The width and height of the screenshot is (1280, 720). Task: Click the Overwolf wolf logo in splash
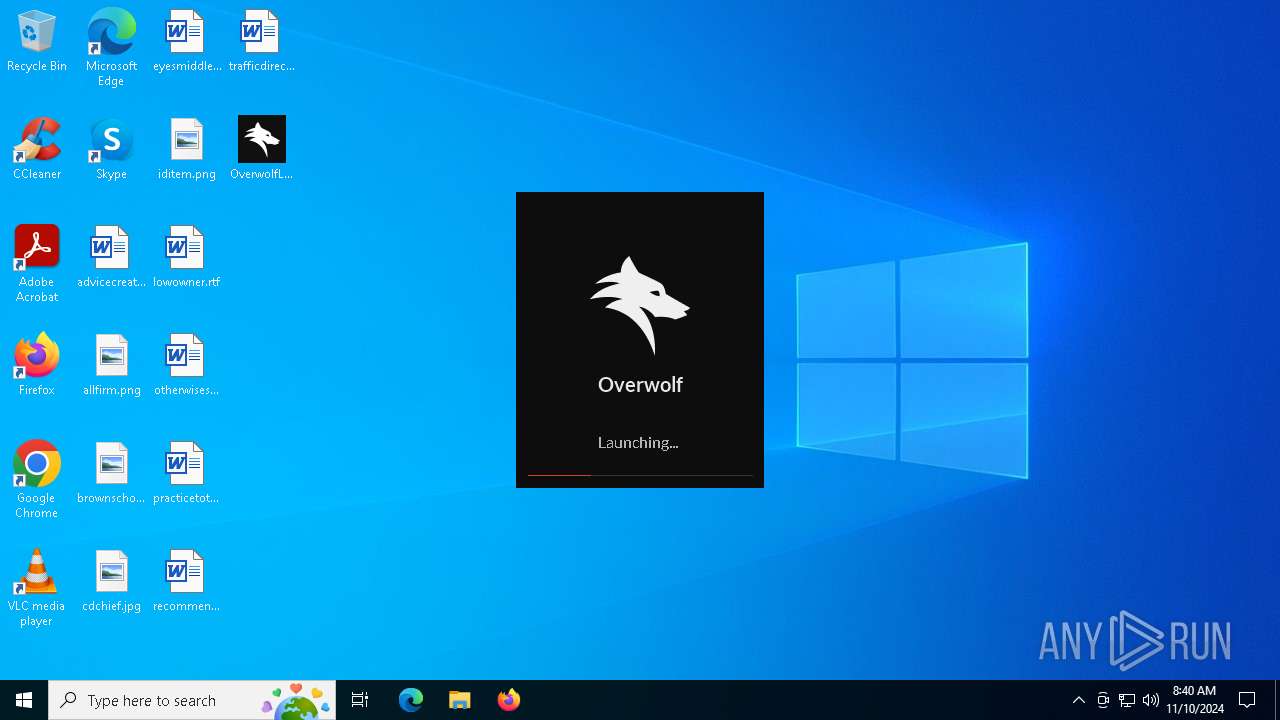pyautogui.click(x=640, y=306)
